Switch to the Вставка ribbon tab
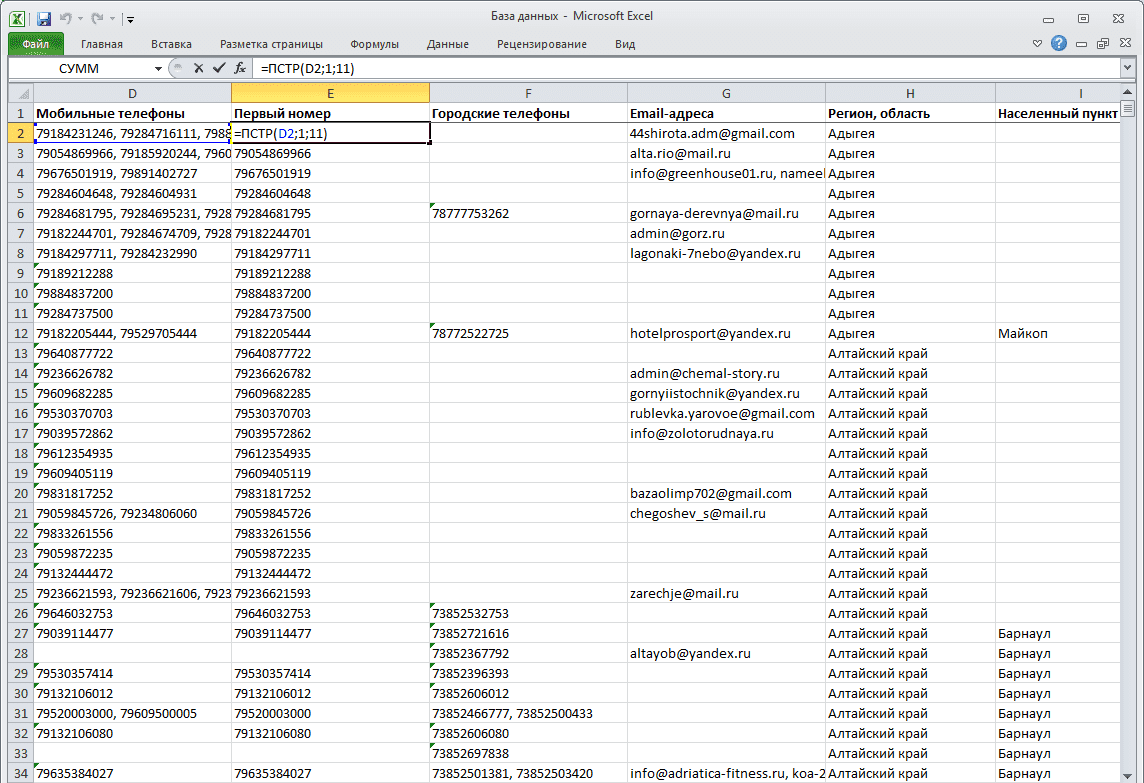The height and width of the screenshot is (783, 1144). coord(171,44)
